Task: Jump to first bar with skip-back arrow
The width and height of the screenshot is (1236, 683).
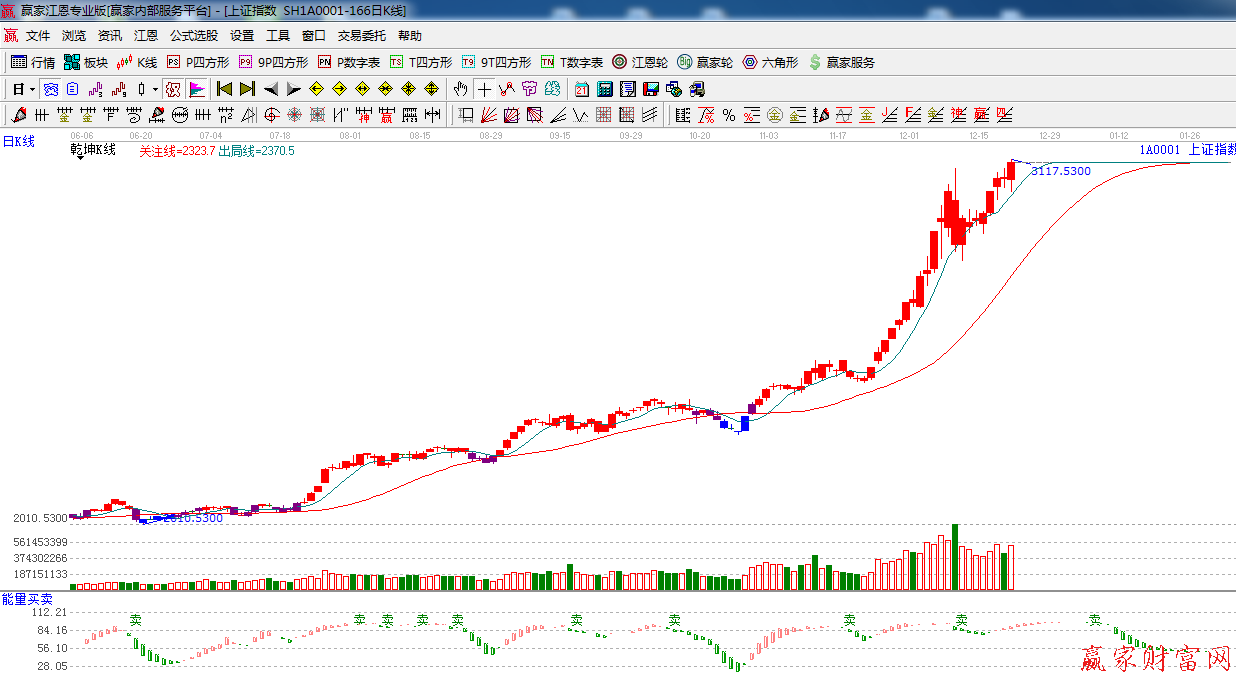Action: point(225,89)
